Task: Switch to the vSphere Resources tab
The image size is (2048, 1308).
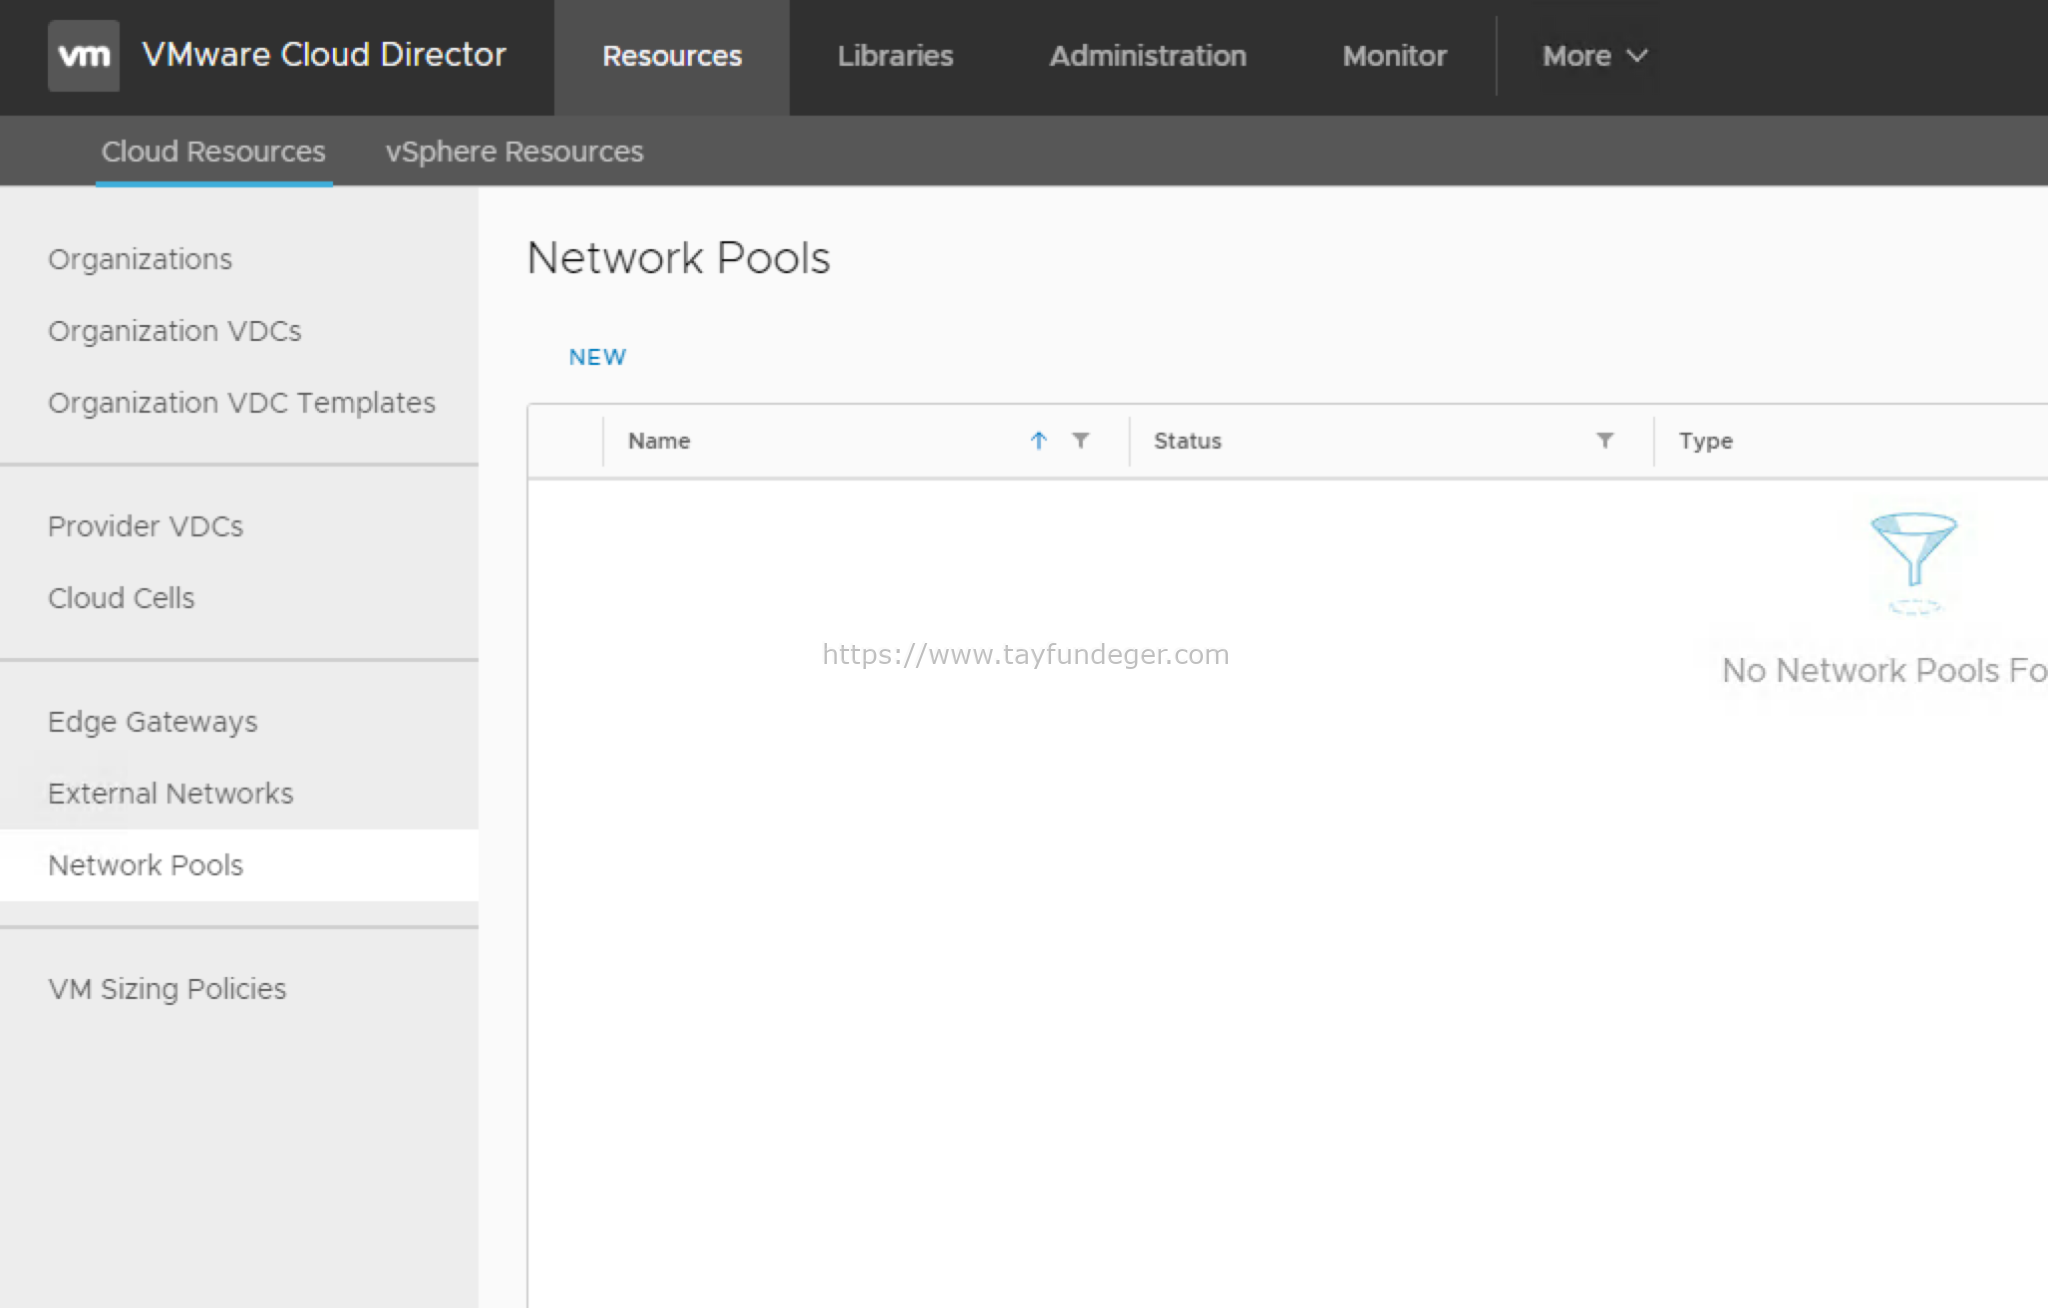Action: (x=514, y=151)
